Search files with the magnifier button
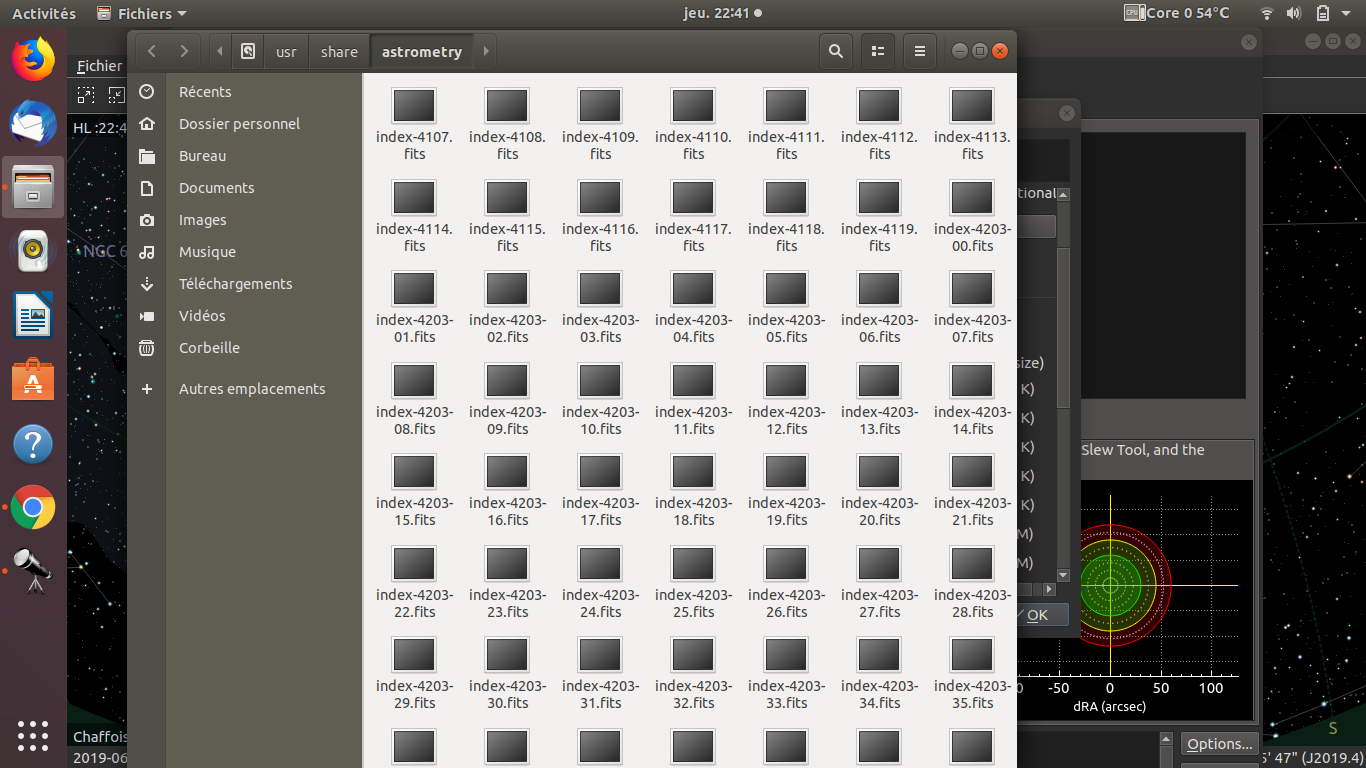This screenshot has width=1366, height=768. pyautogui.click(x=836, y=51)
